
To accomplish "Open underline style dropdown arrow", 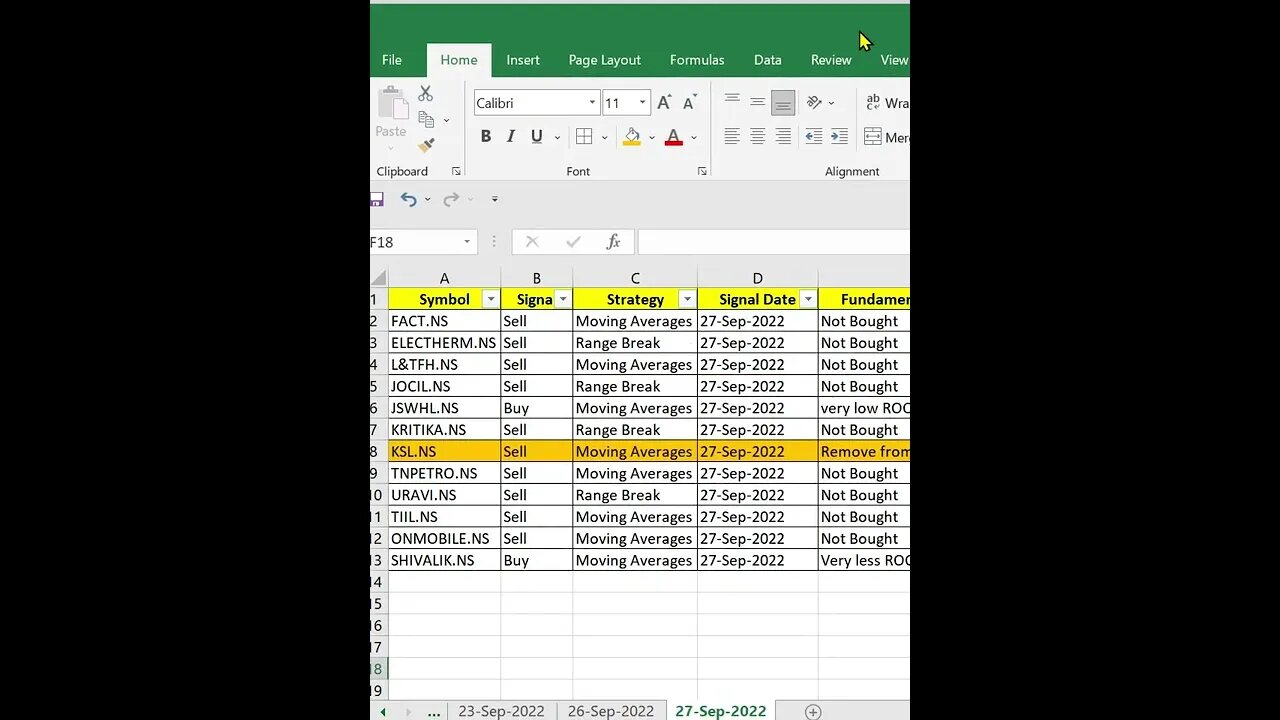I will (x=557, y=138).
